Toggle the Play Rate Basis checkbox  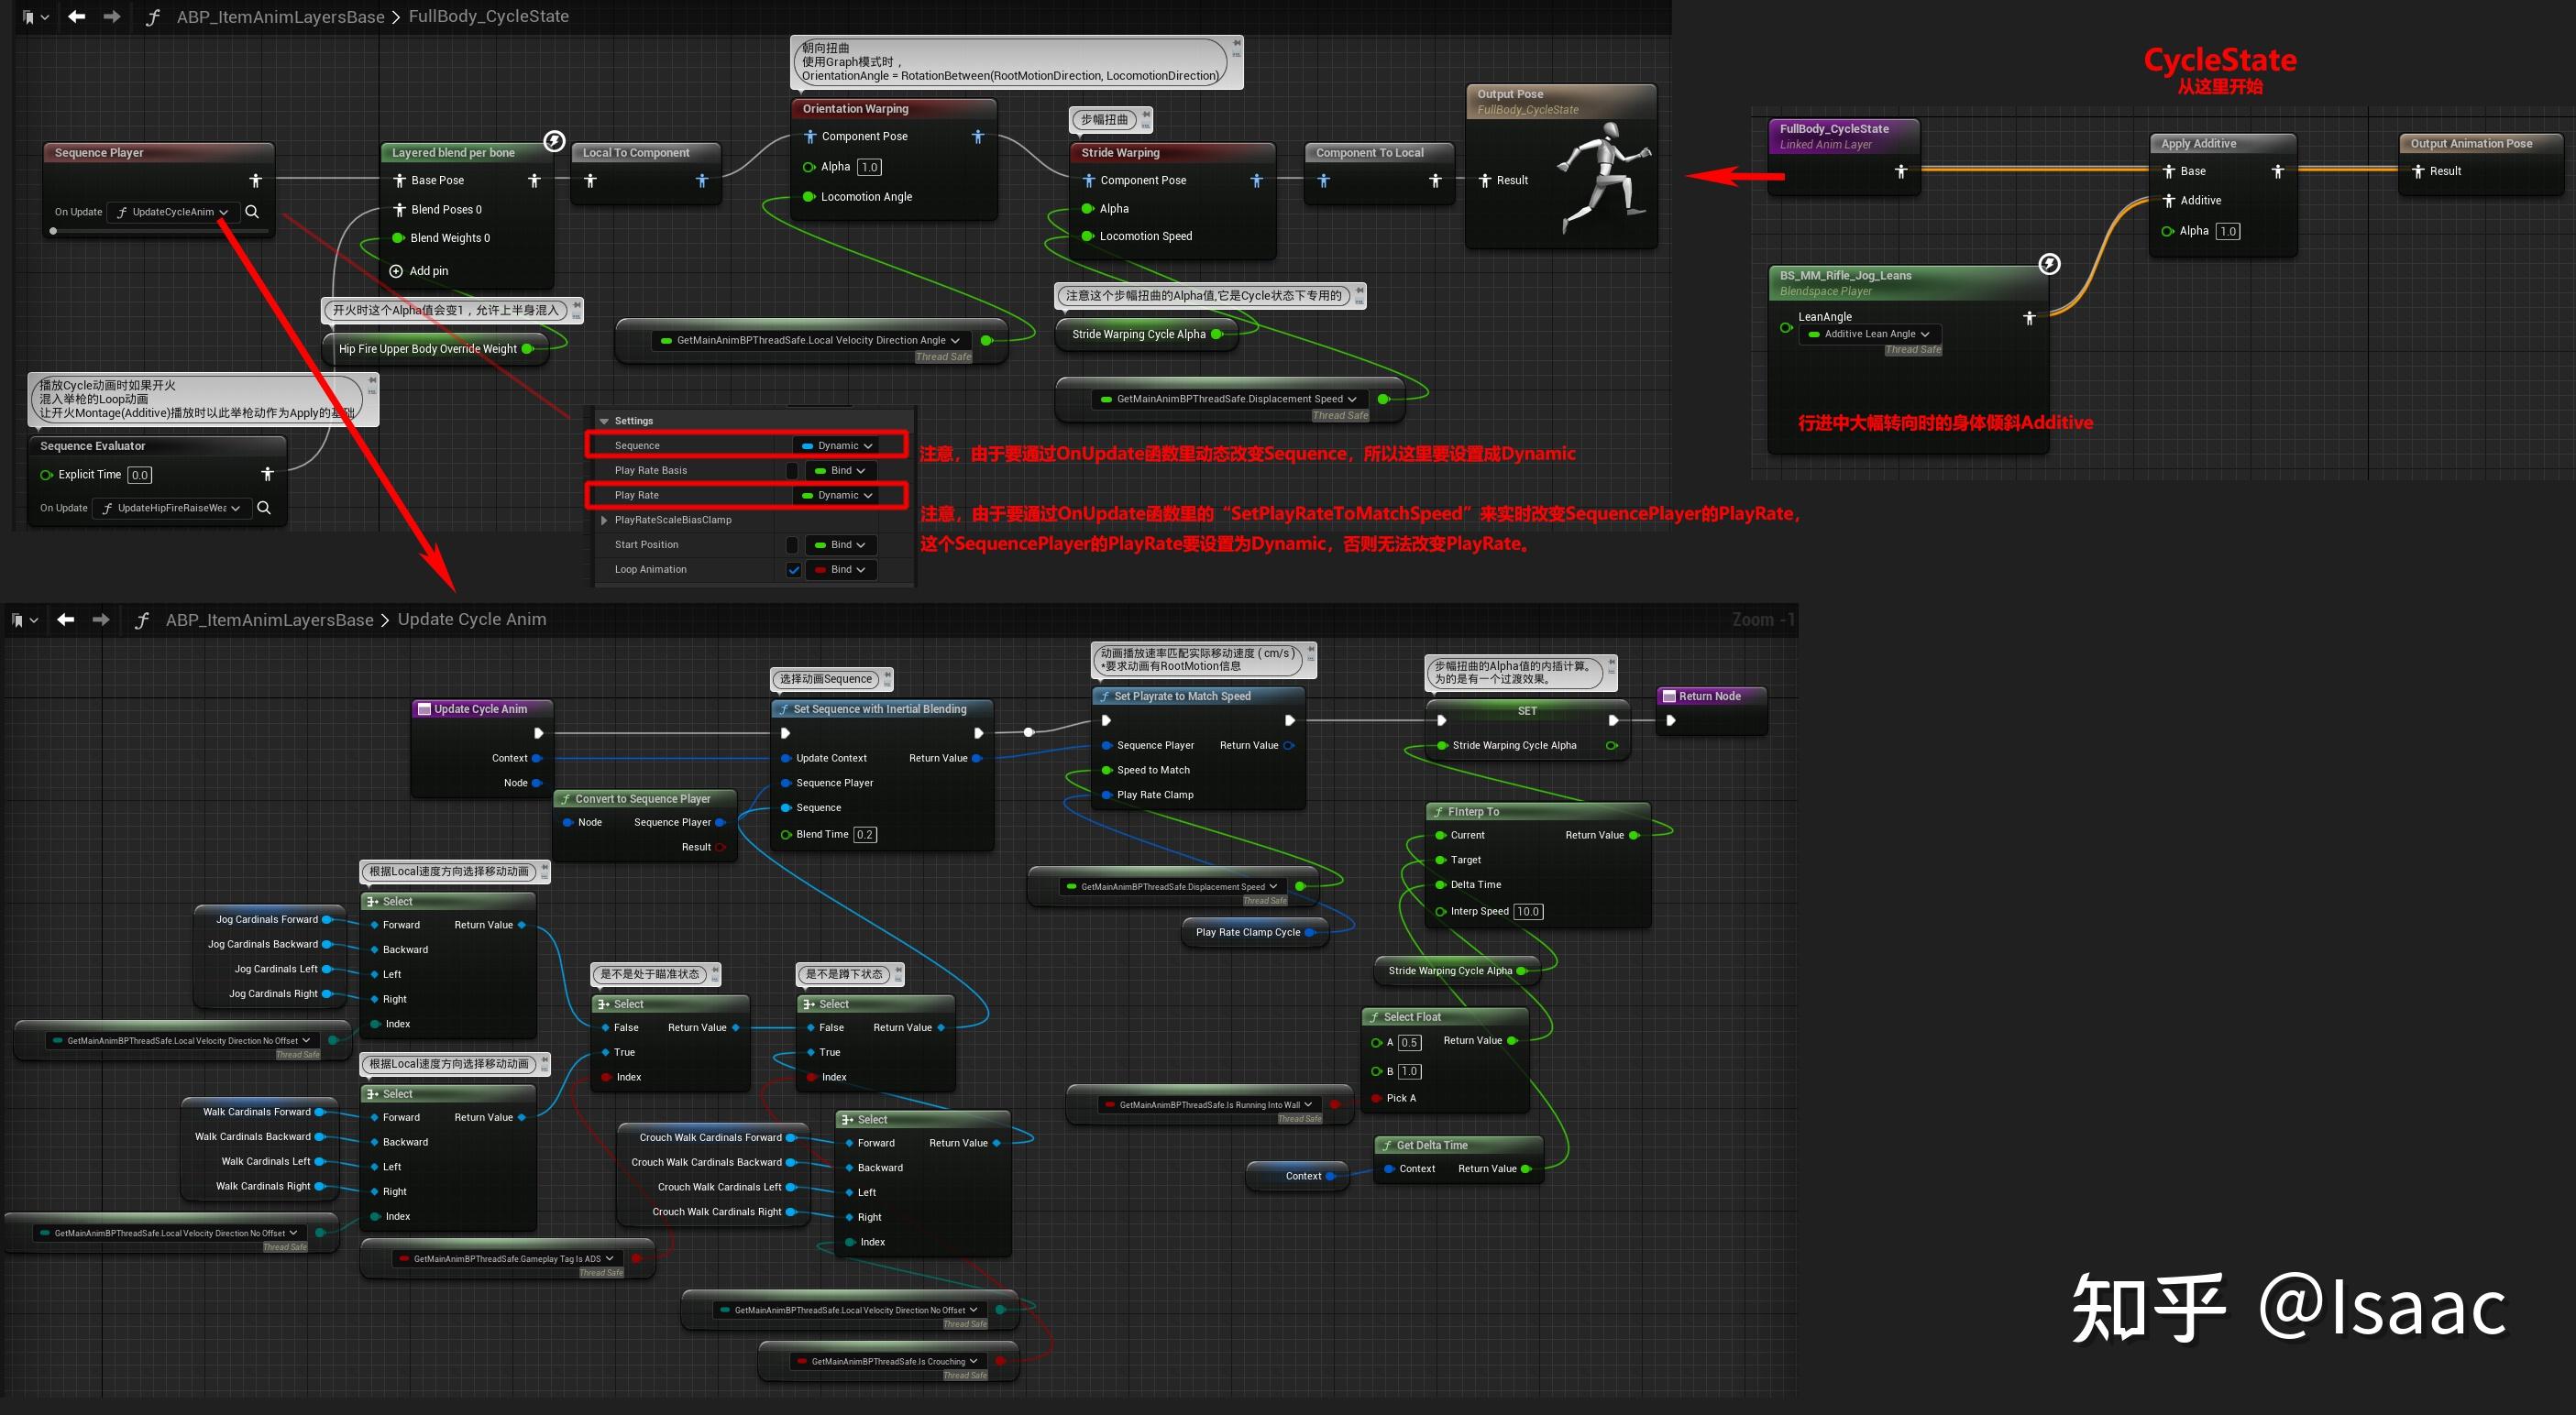[793, 471]
